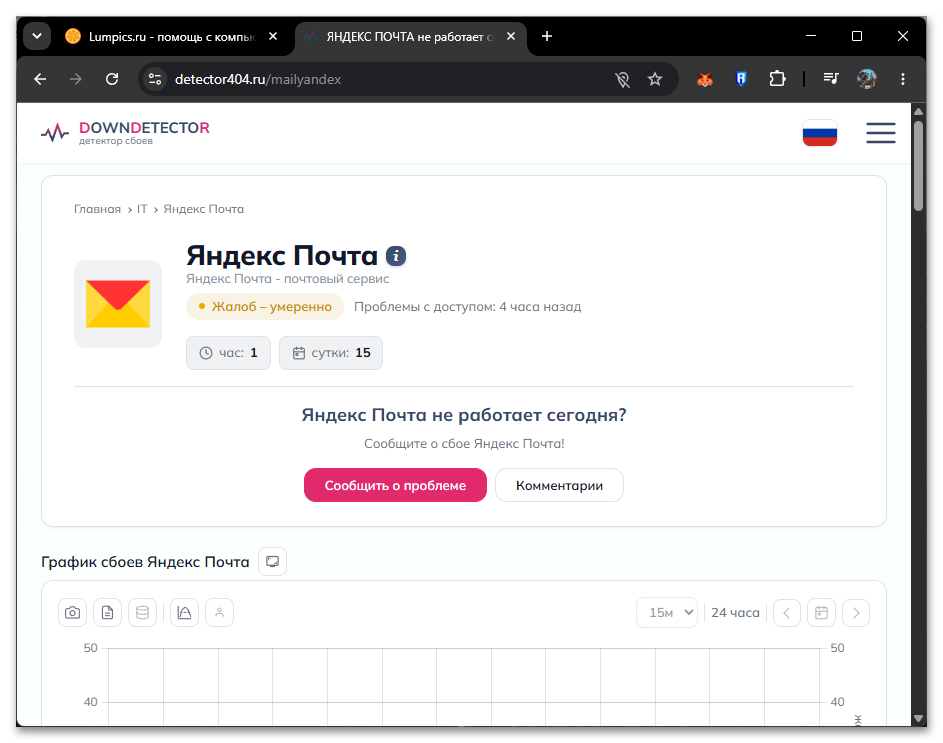Screen dimensions: 943x743
Task: Toggle the user icon in chart toolbar
Action: 220,613
